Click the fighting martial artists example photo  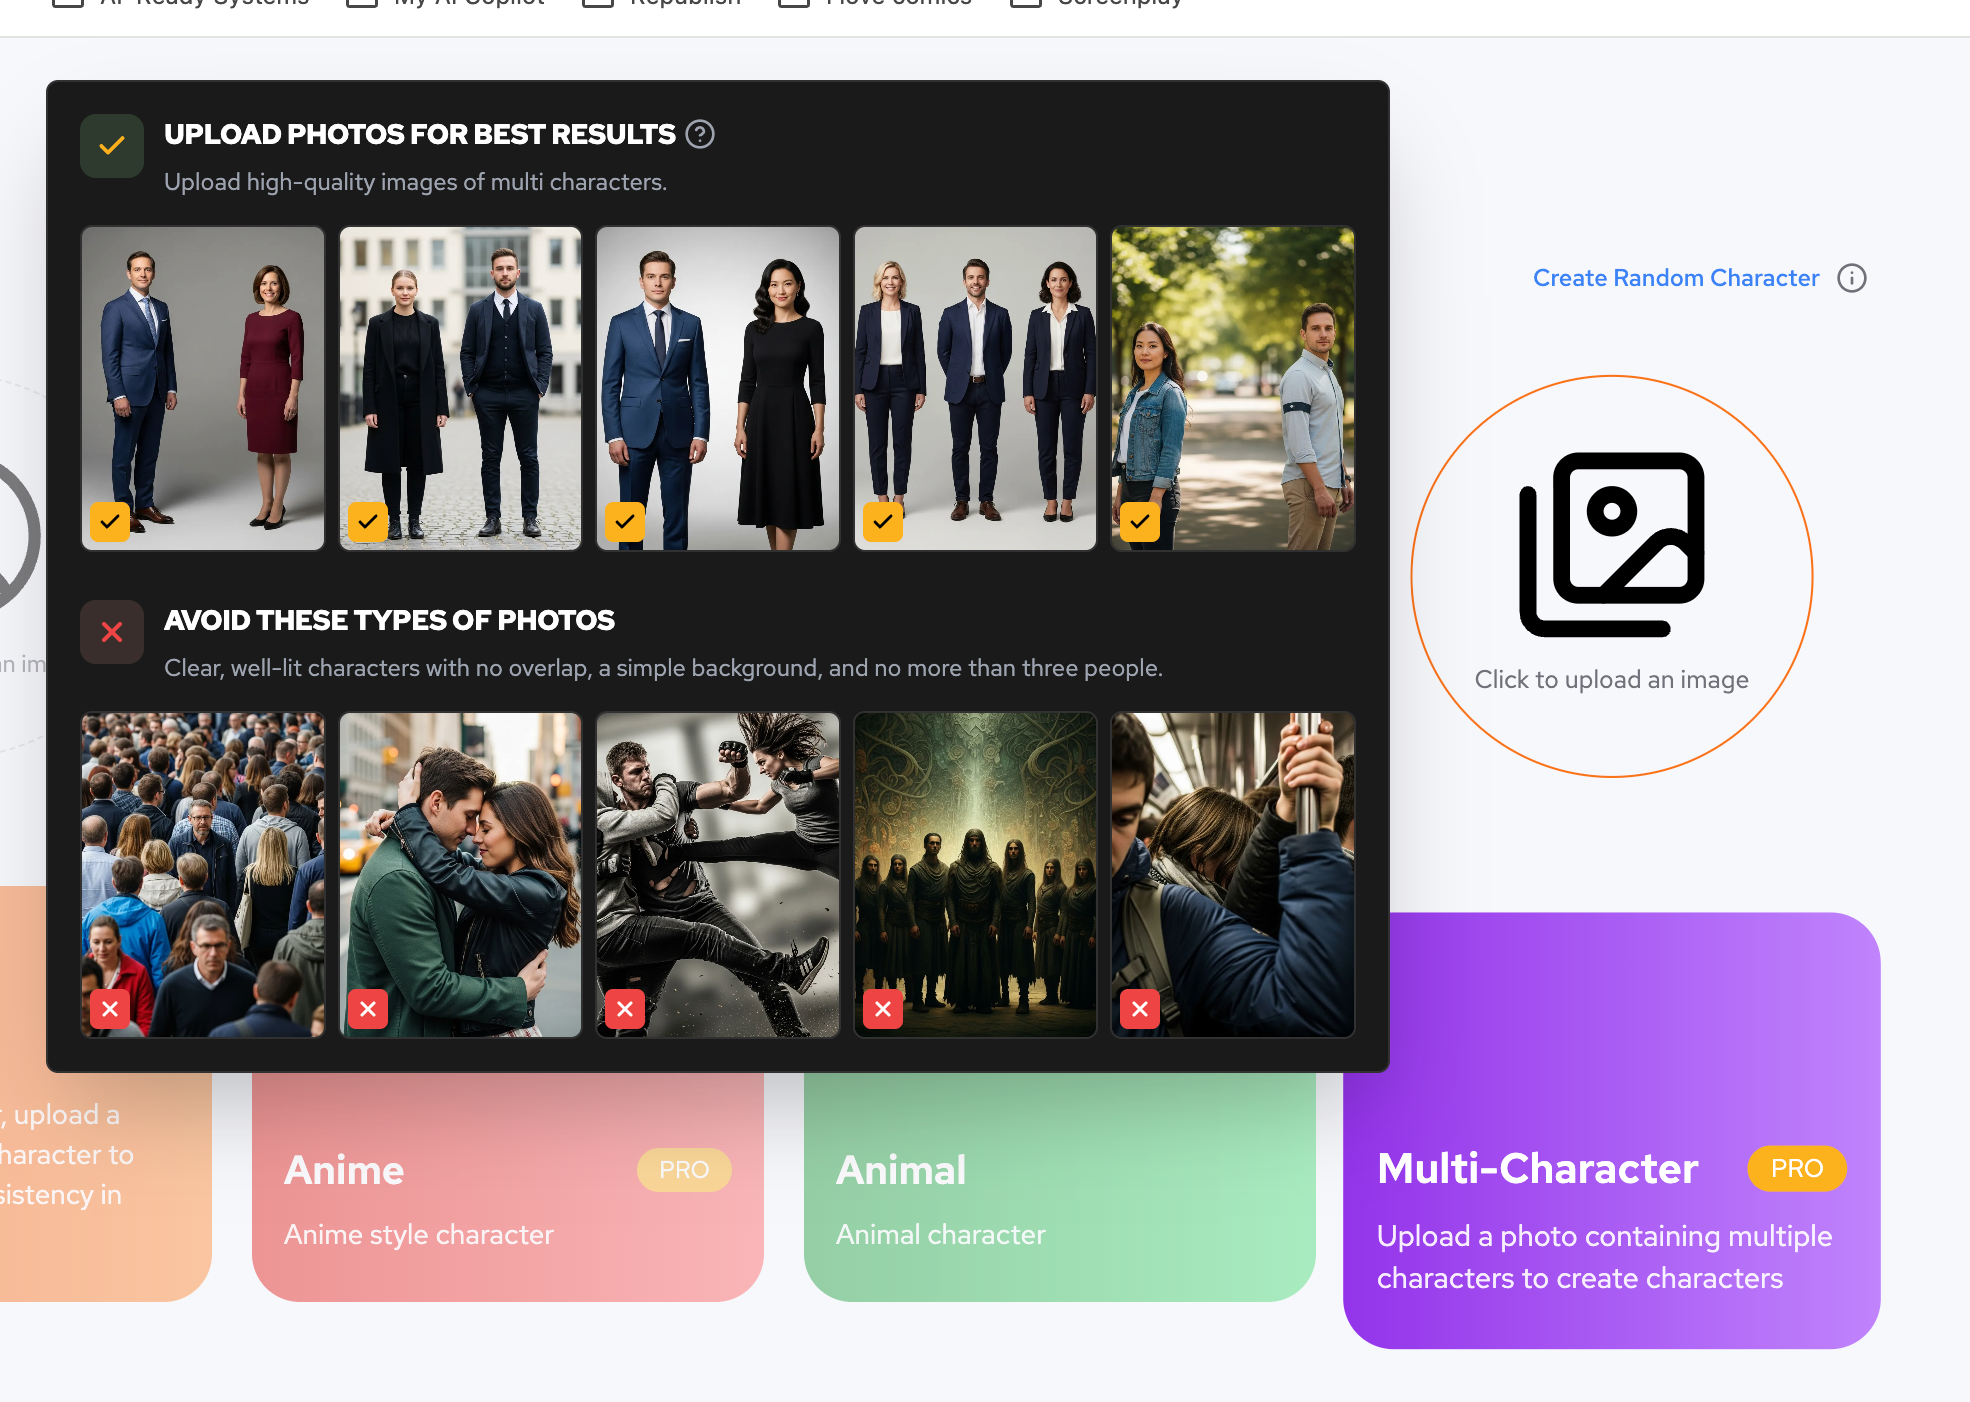pyautogui.click(x=718, y=875)
